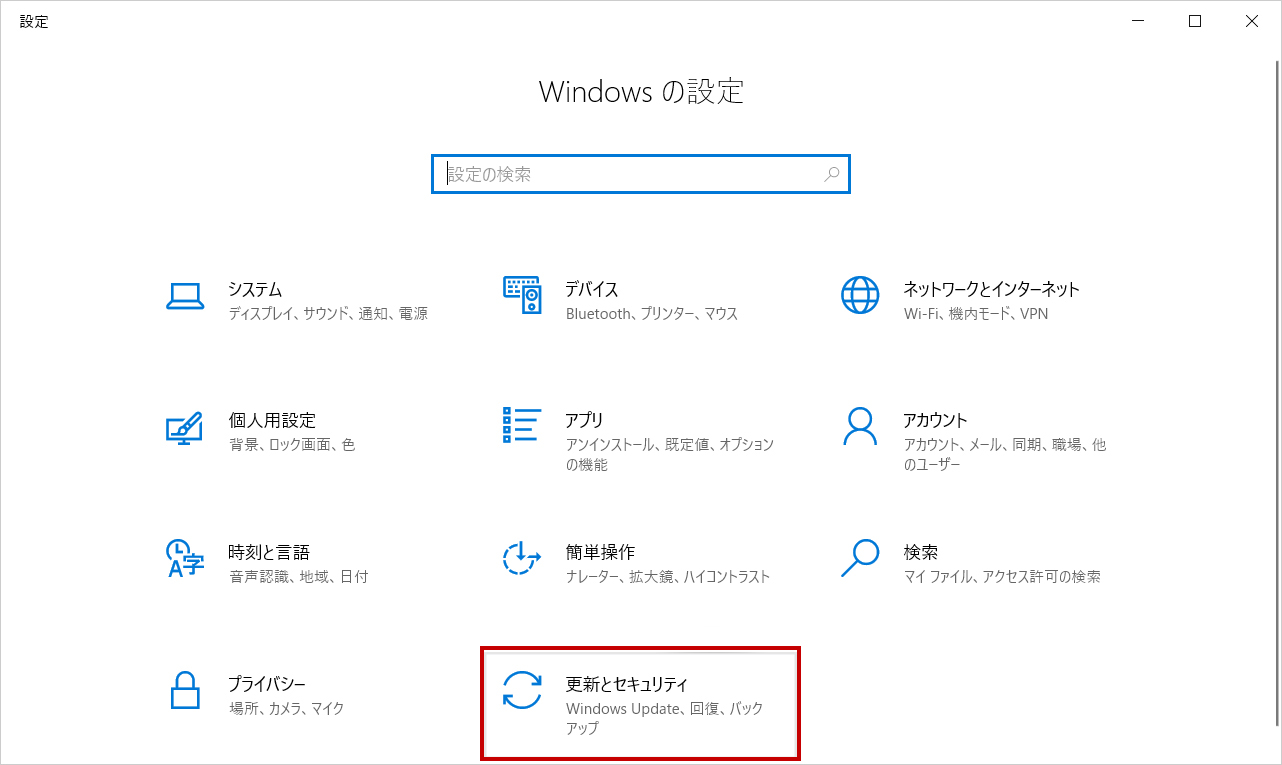
Task: Click 'アカウント、メール、同期、職場、他' description
Action: click(x=1005, y=444)
